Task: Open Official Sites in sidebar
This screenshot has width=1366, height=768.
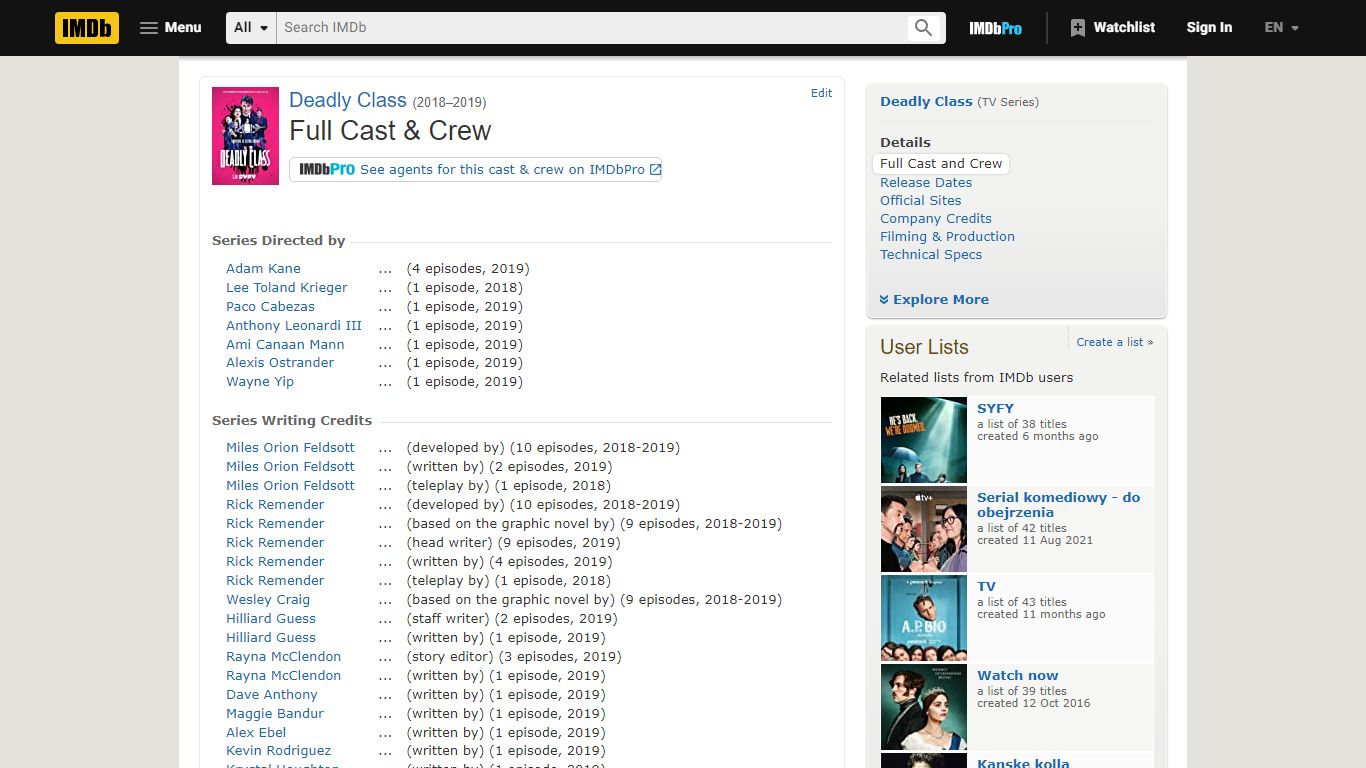Action: point(920,201)
